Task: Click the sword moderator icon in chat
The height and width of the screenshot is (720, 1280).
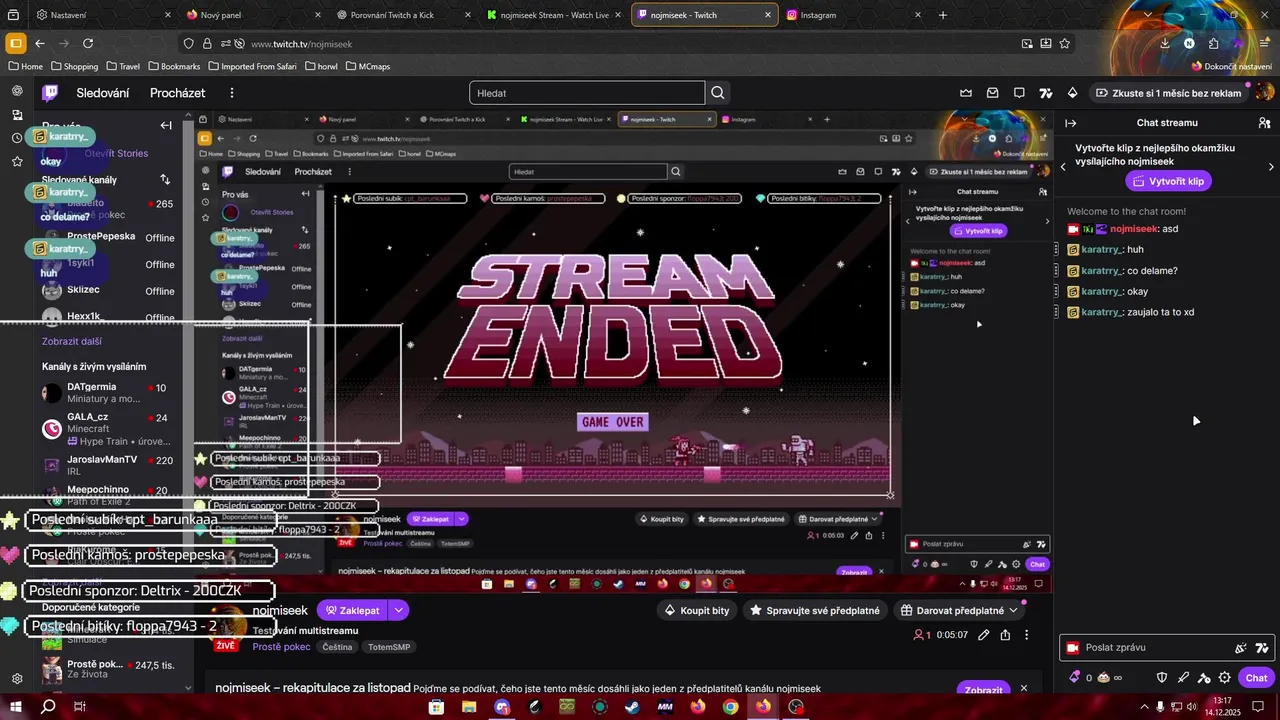Action: 1184,677
